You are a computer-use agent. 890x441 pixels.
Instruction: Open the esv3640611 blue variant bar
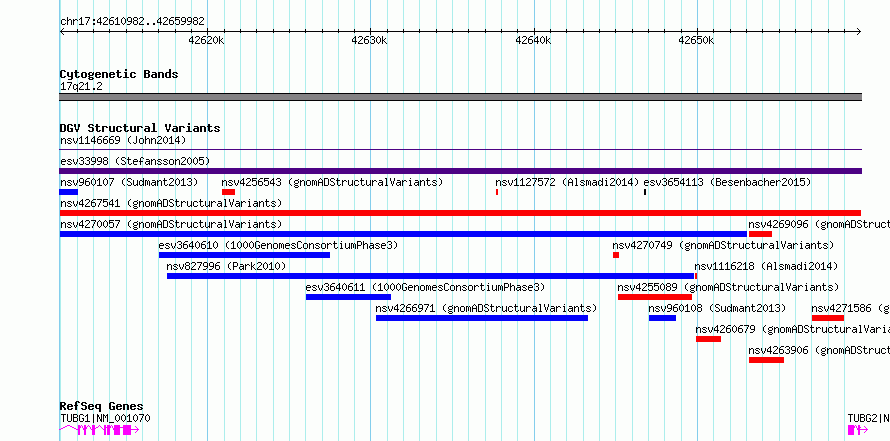pos(349,297)
